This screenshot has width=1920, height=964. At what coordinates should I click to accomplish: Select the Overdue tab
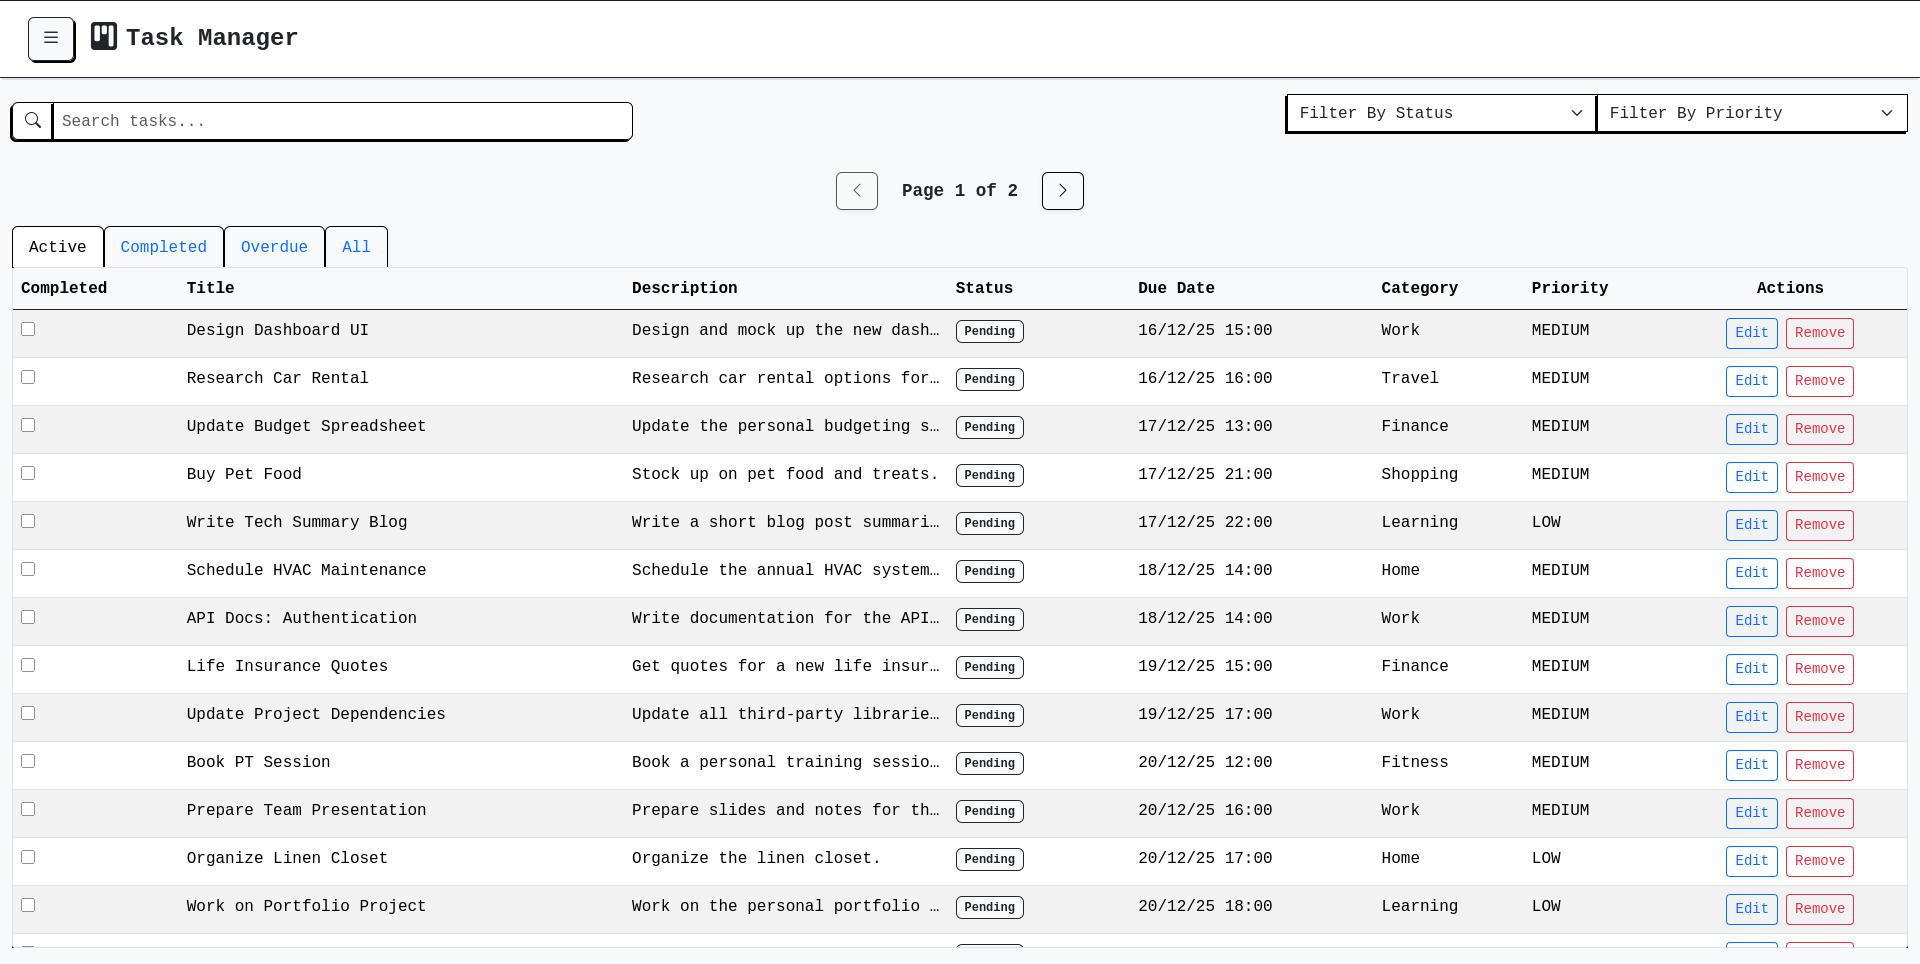pyautogui.click(x=274, y=247)
